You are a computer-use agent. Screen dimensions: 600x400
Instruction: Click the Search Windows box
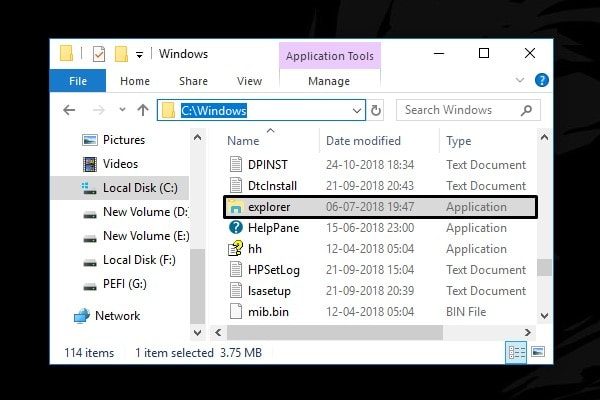pos(460,110)
